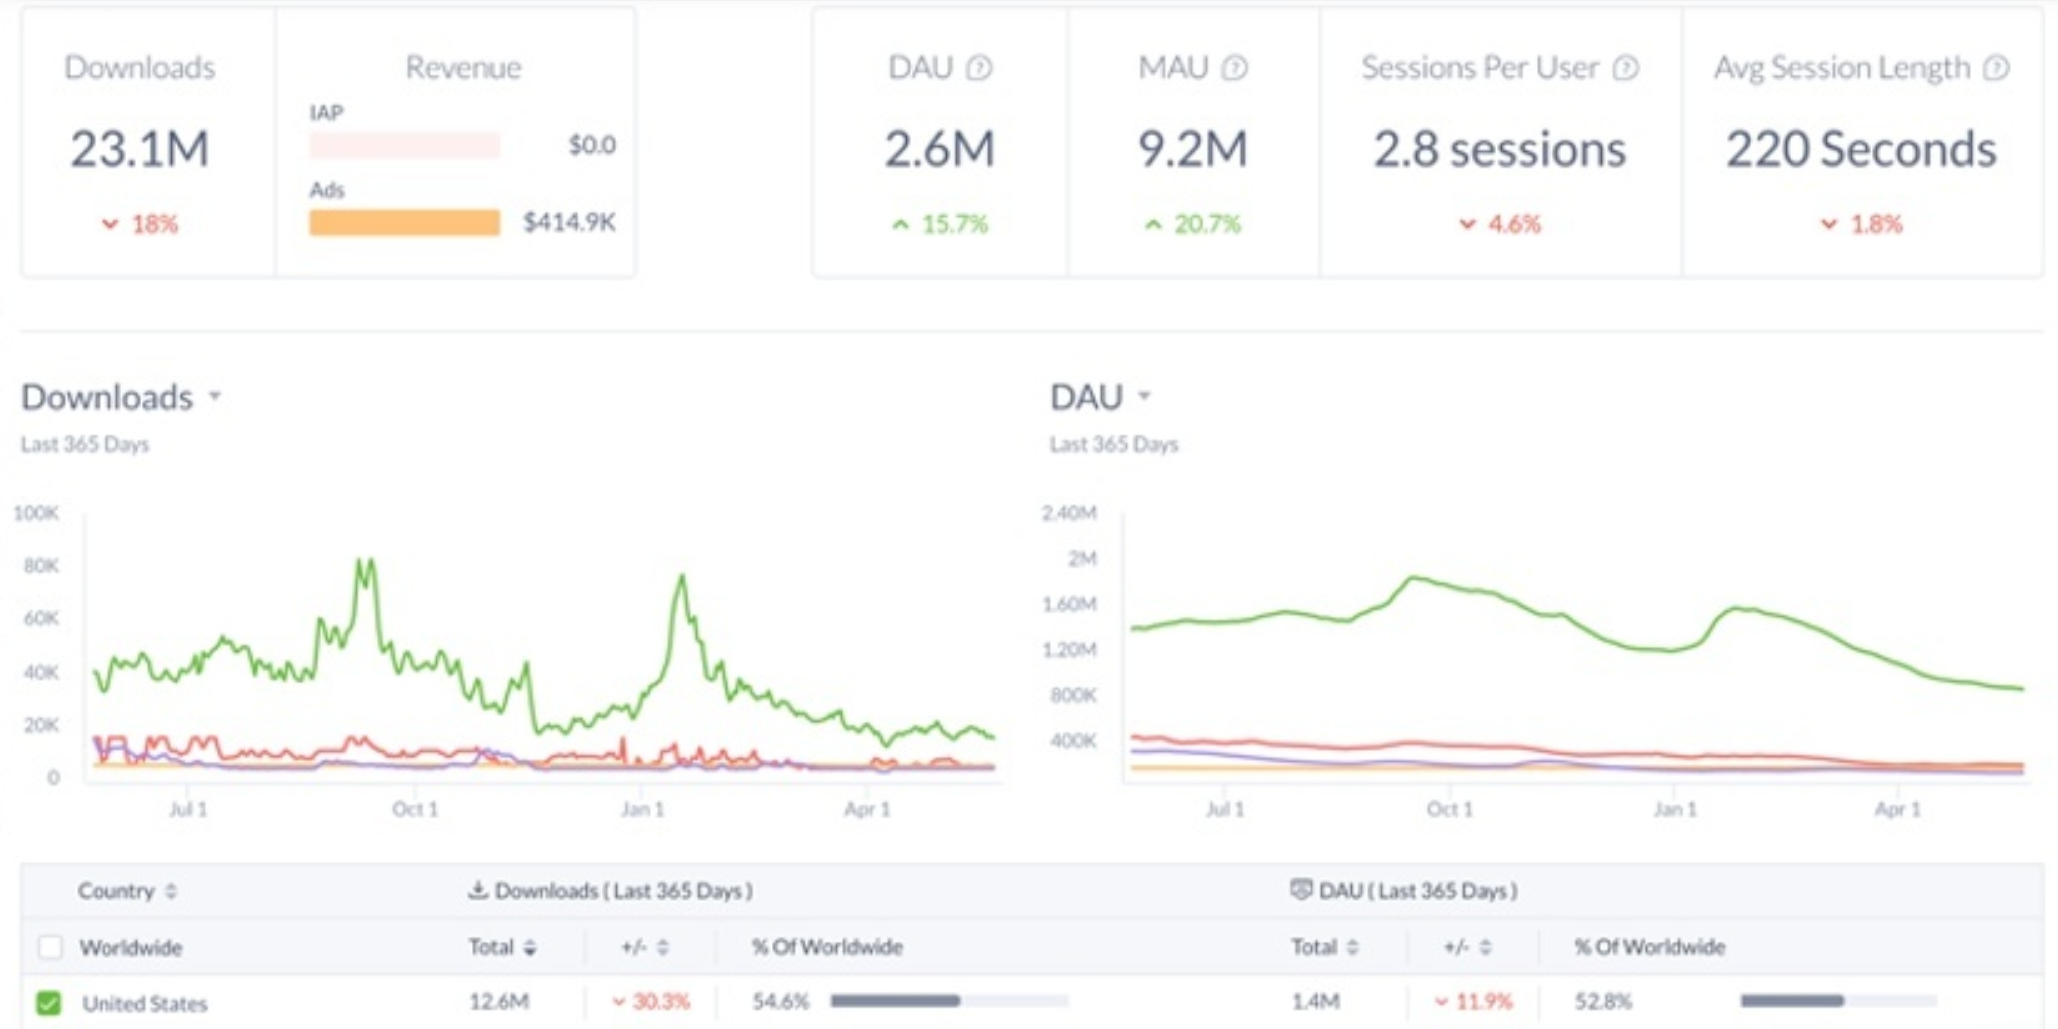This screenshot has width=2058, height=1029.
Task: Click the DAU column header icon
Action: click(1300, 889)
